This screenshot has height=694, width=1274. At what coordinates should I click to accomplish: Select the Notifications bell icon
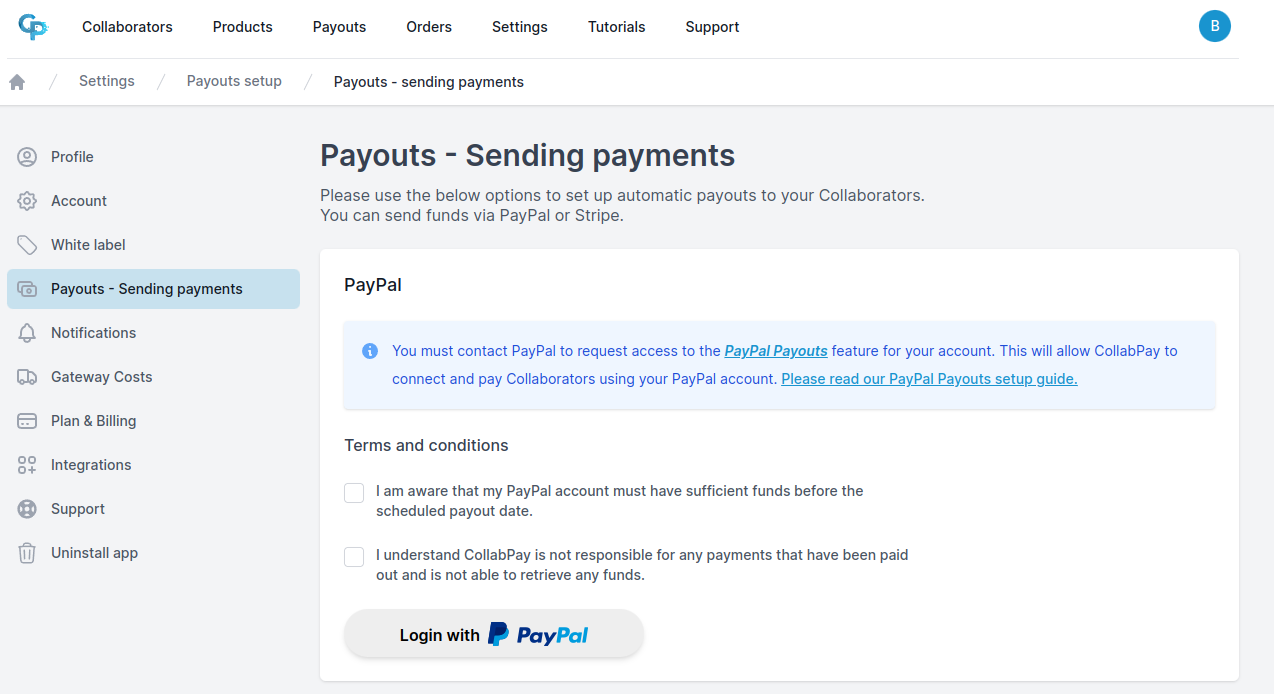pos(26,333)
